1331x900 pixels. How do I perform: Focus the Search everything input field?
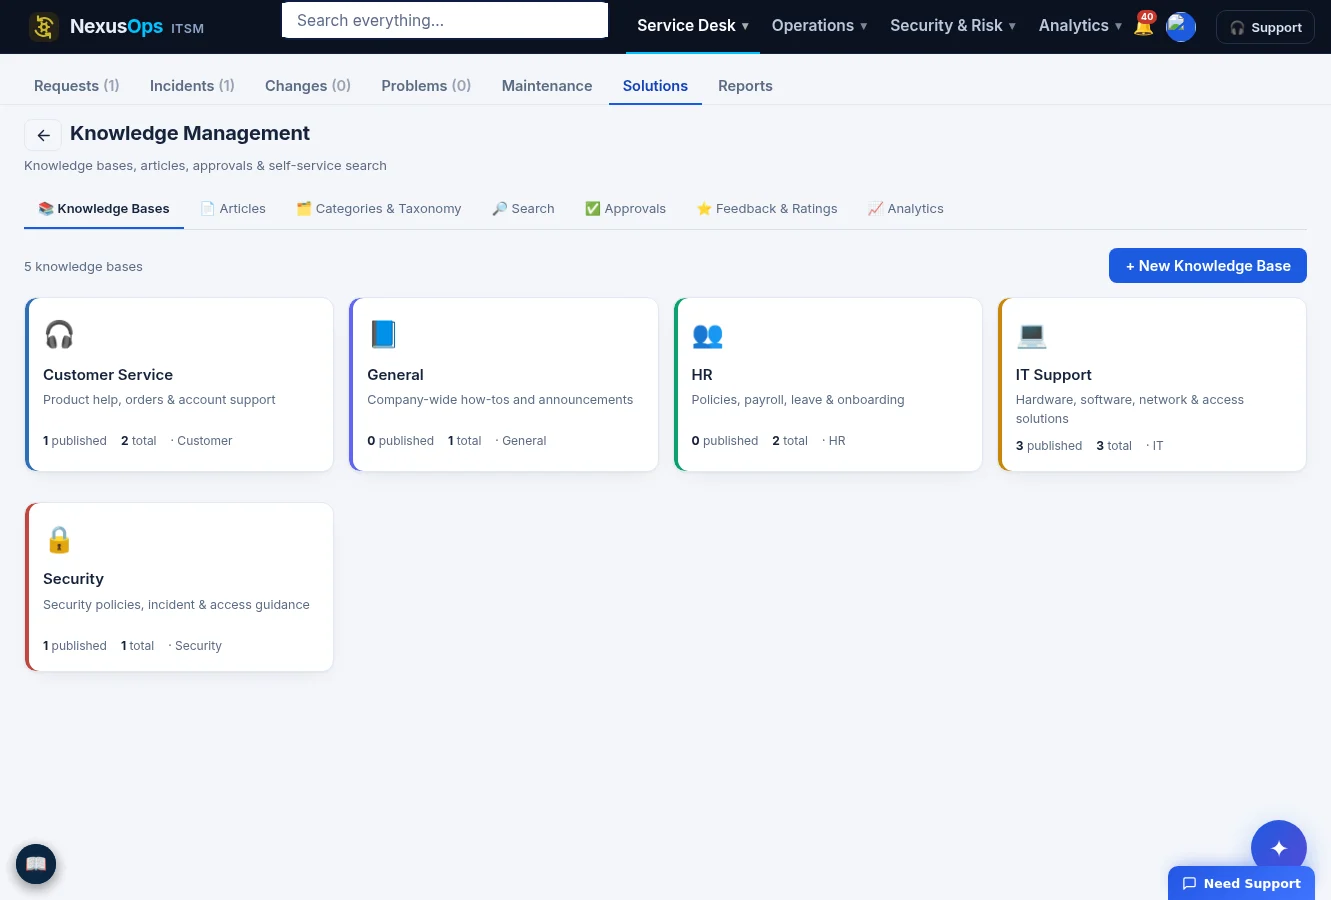(445, 20)
